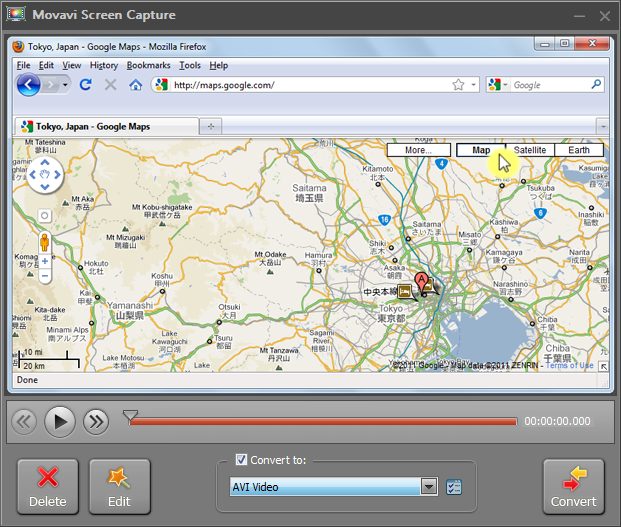Image resolution: width=621 pixels, height=527 pixels.
Task: Open format settings icon beside AVI Video
Action: pos(454,487)
